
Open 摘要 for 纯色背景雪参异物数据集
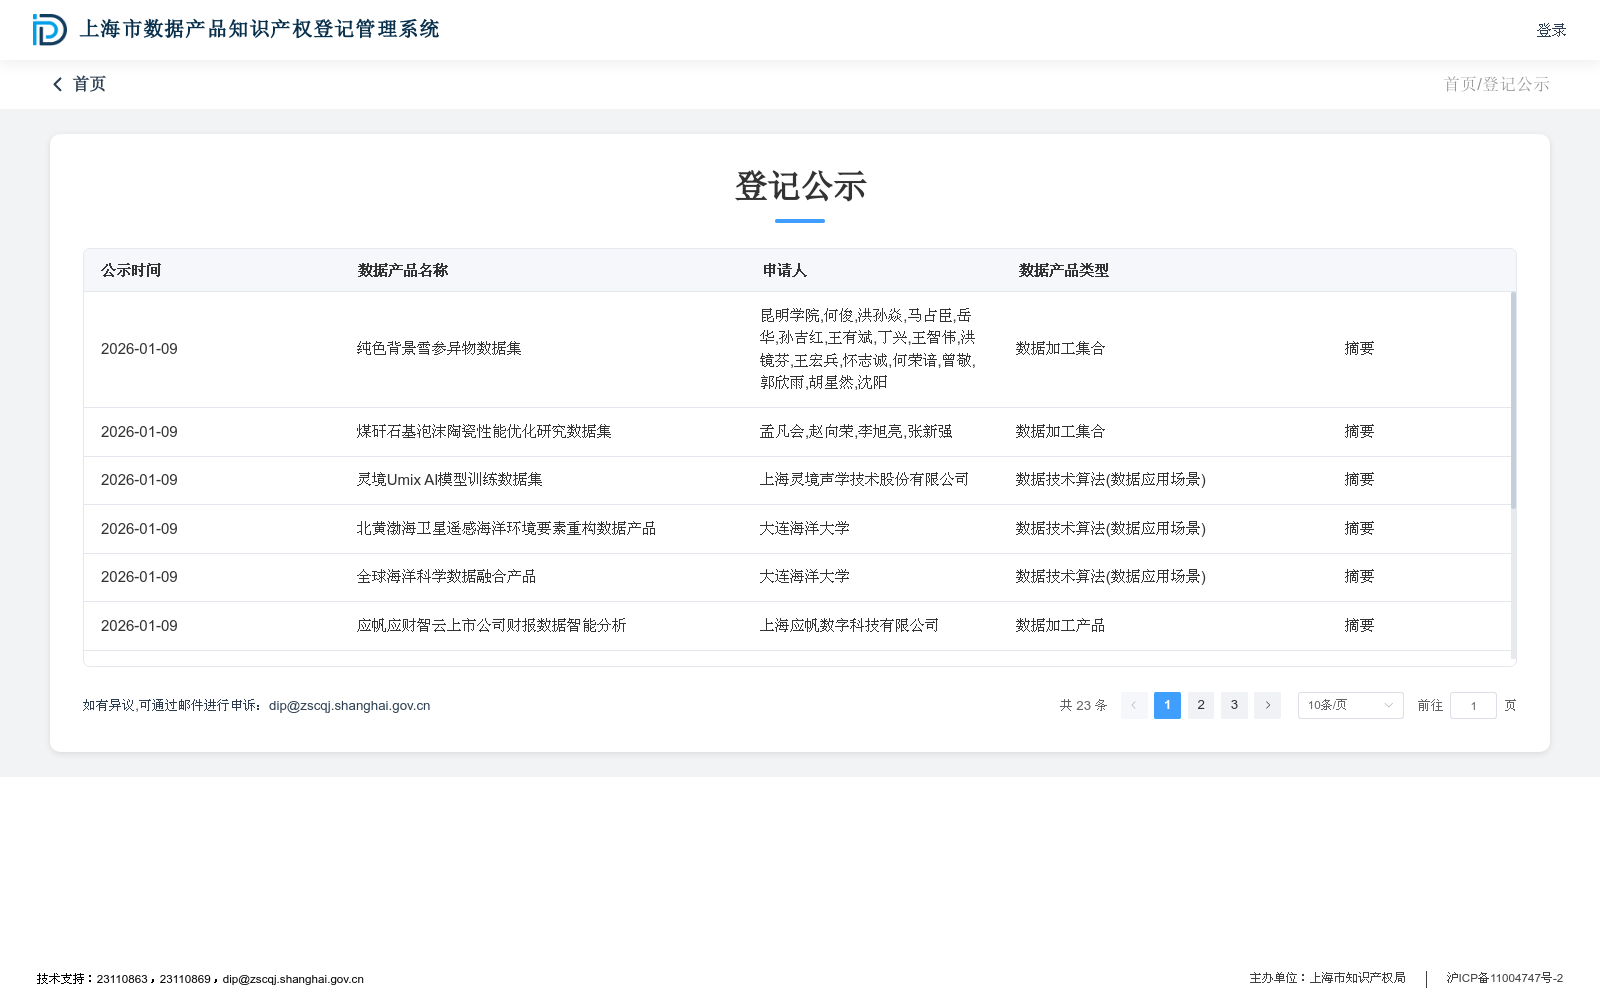click(x=1359, y=349)
